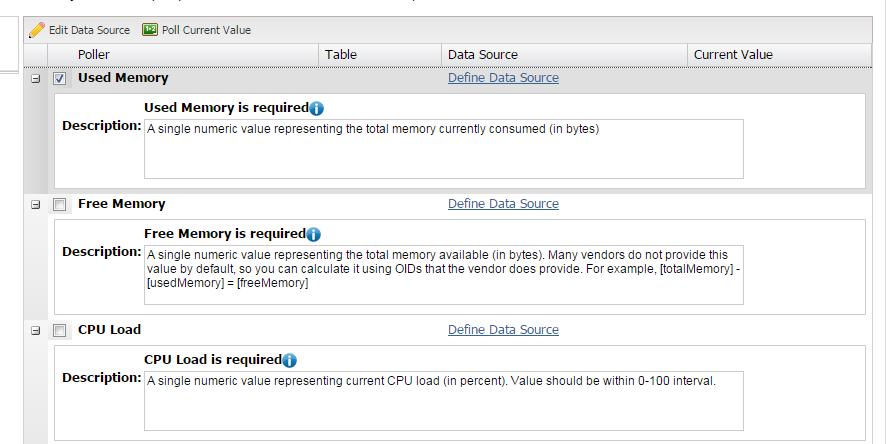Click the Poll Current Value icon

150,30
